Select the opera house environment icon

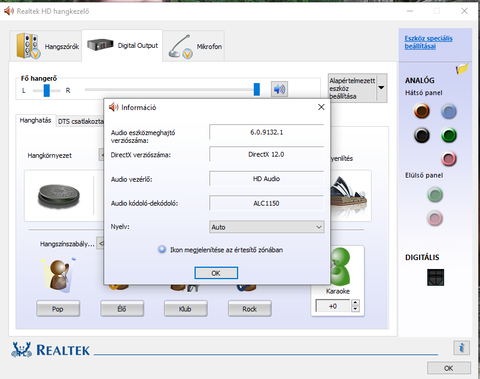(x=349, y=196)
